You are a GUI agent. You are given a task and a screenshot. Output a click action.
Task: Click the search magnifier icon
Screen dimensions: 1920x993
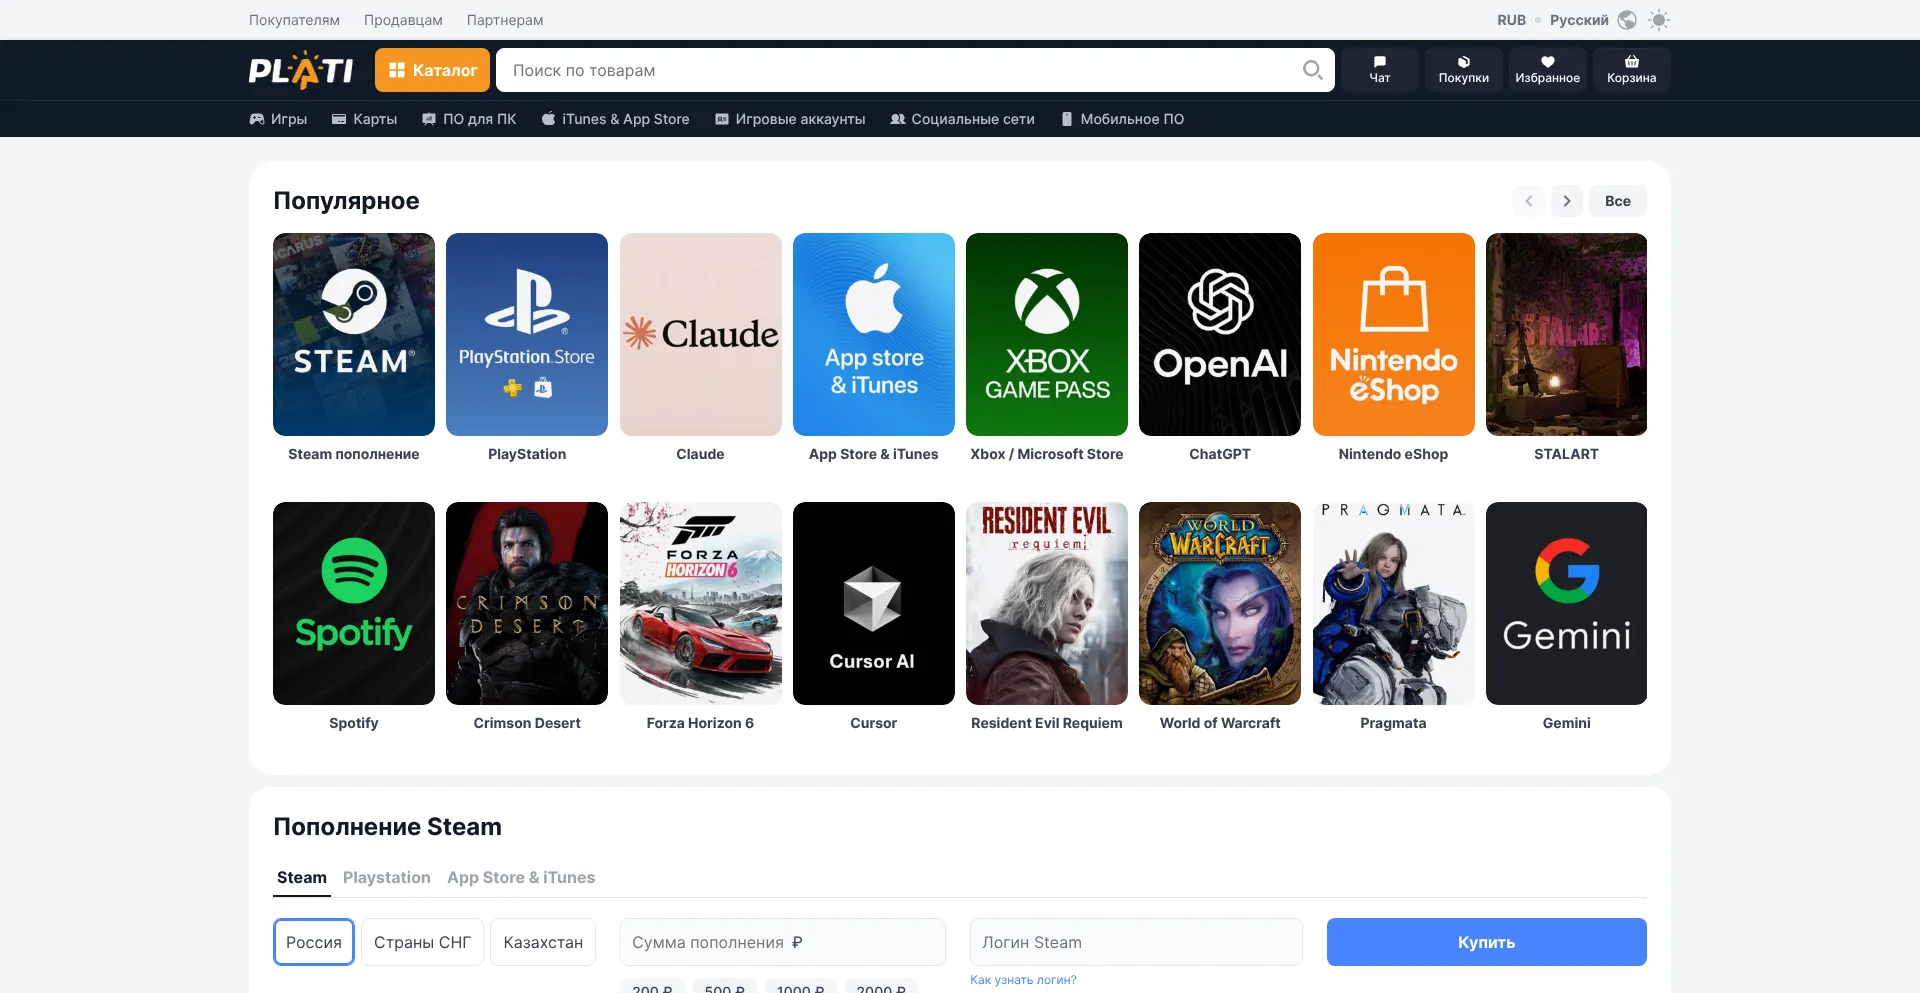[x=1312, y=70]
